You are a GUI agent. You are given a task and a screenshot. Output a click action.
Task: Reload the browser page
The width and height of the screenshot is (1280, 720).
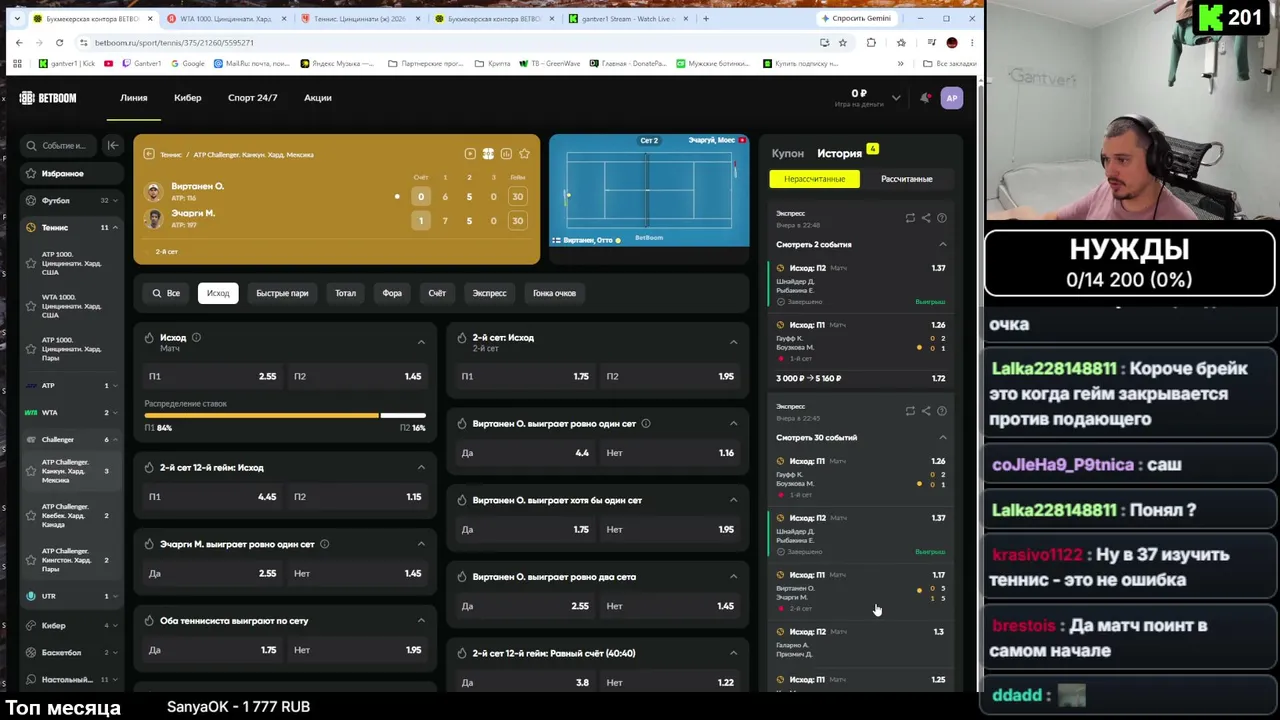coord(59,43)
